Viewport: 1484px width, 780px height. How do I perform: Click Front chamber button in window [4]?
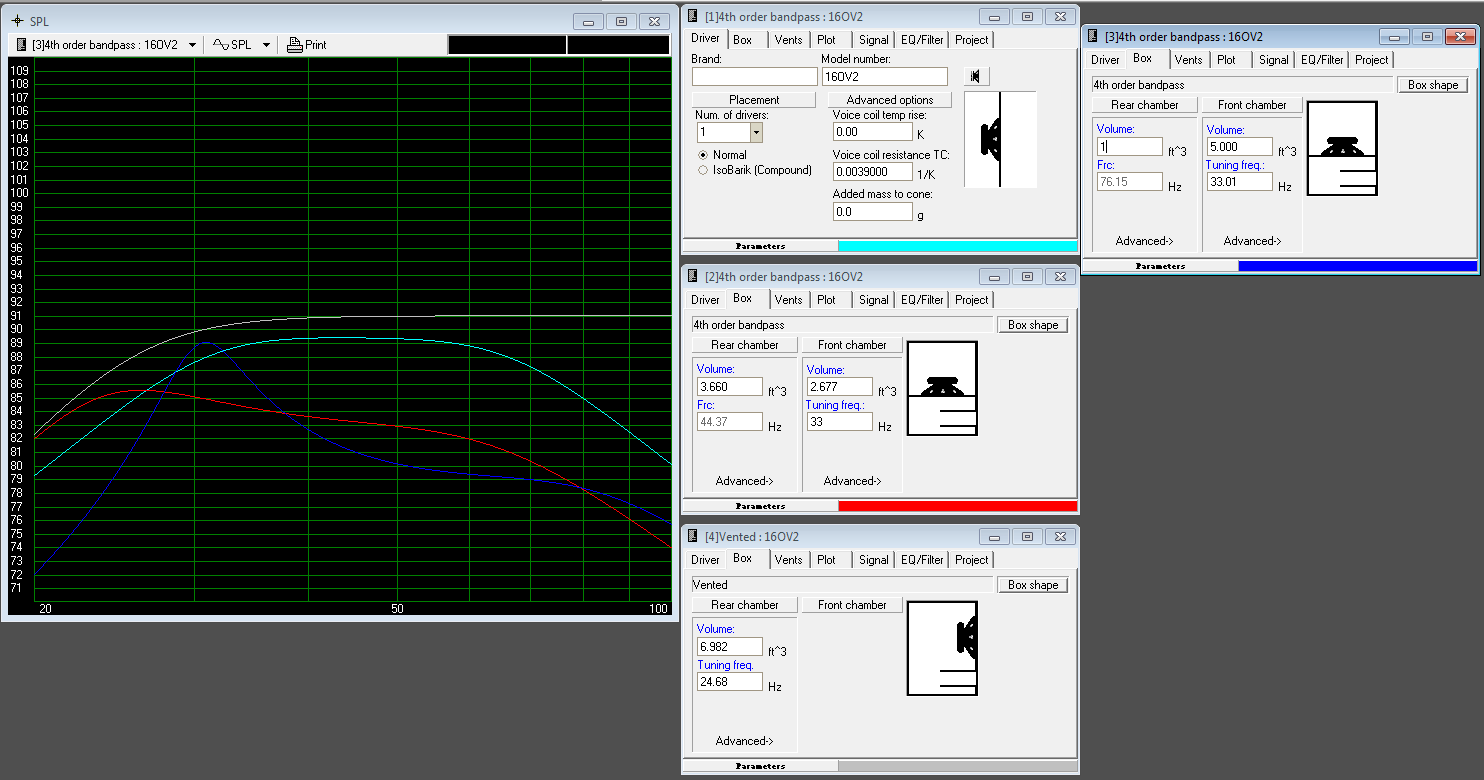[x=852, y=605]
